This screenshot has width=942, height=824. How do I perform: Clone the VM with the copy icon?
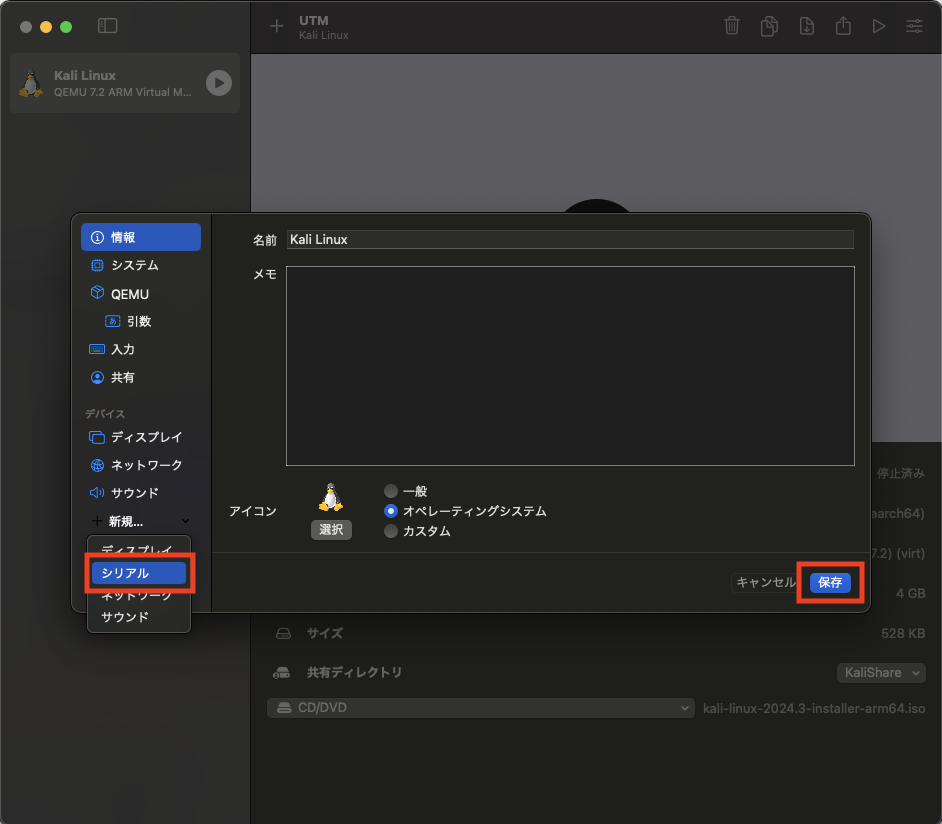click(x=769, y=26)
